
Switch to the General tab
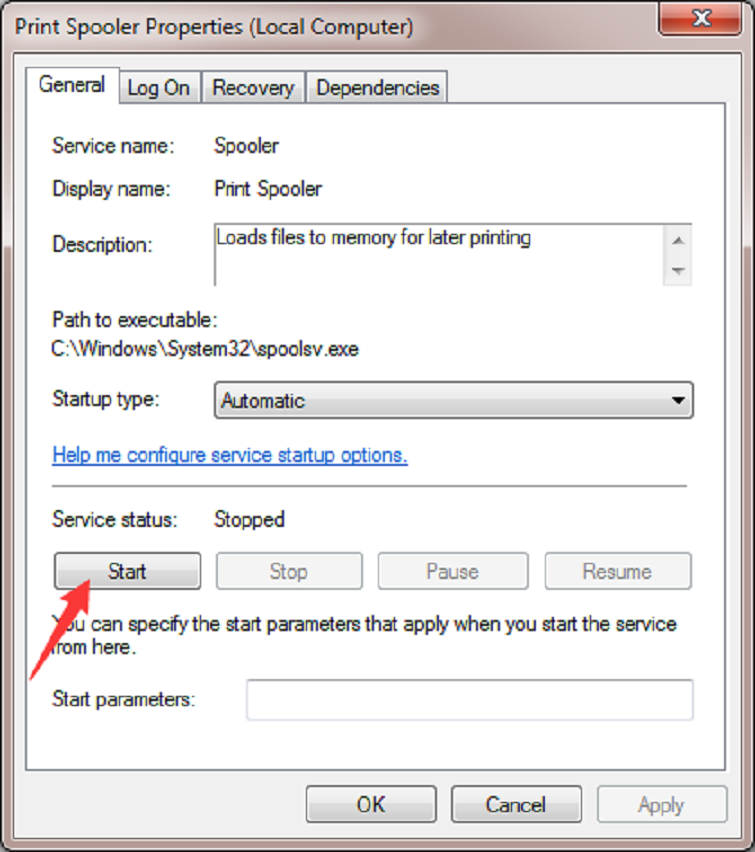[x=72, y=86]
